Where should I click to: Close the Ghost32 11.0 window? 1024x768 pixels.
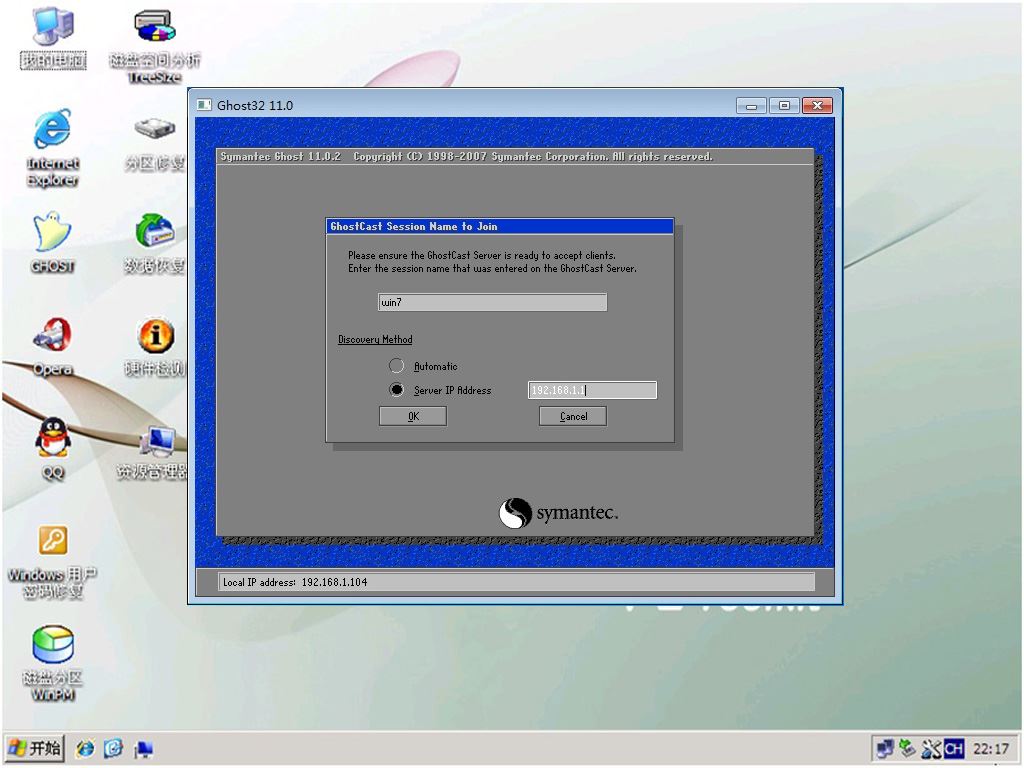click(817, 106)
